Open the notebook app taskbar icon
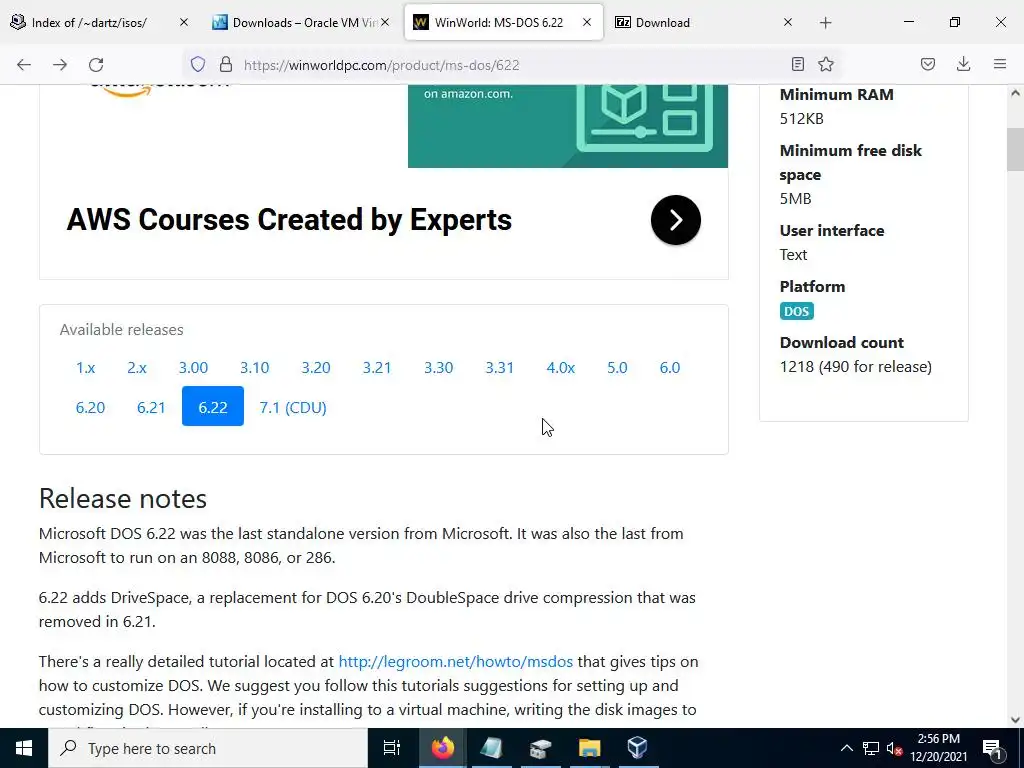The height and width of the screenshot is (768, 1024). click(492, 748)
